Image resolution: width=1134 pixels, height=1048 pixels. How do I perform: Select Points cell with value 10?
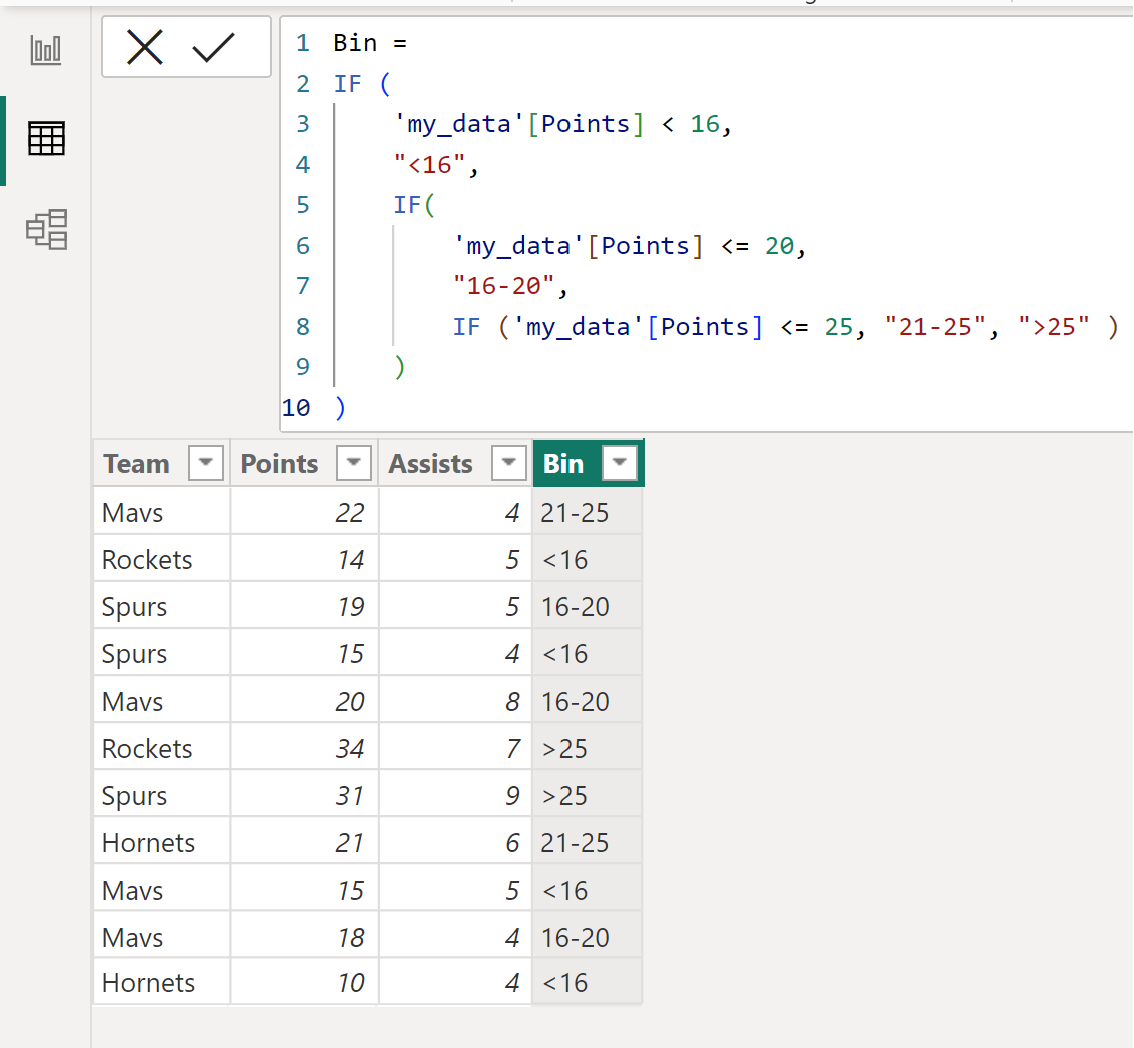304,982
